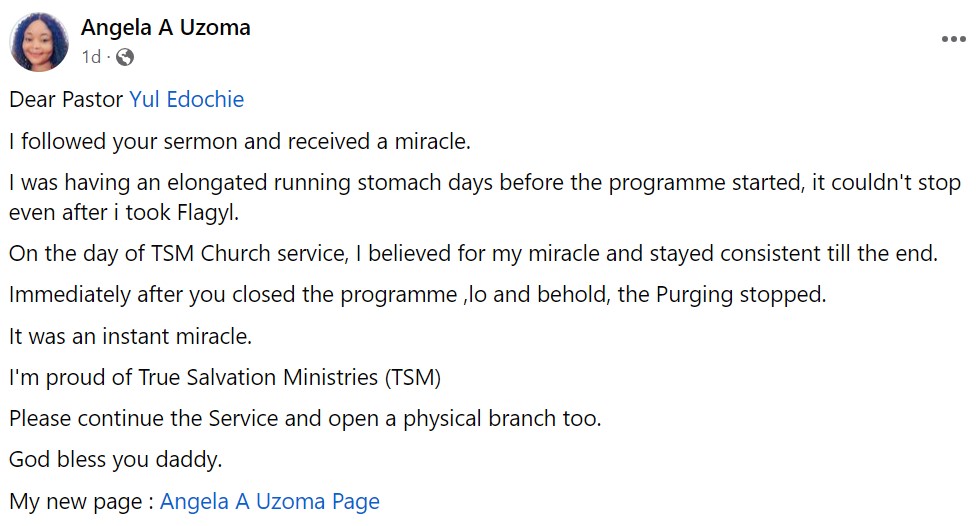Click the 'My new page :' label text

[x=80, y=502]
